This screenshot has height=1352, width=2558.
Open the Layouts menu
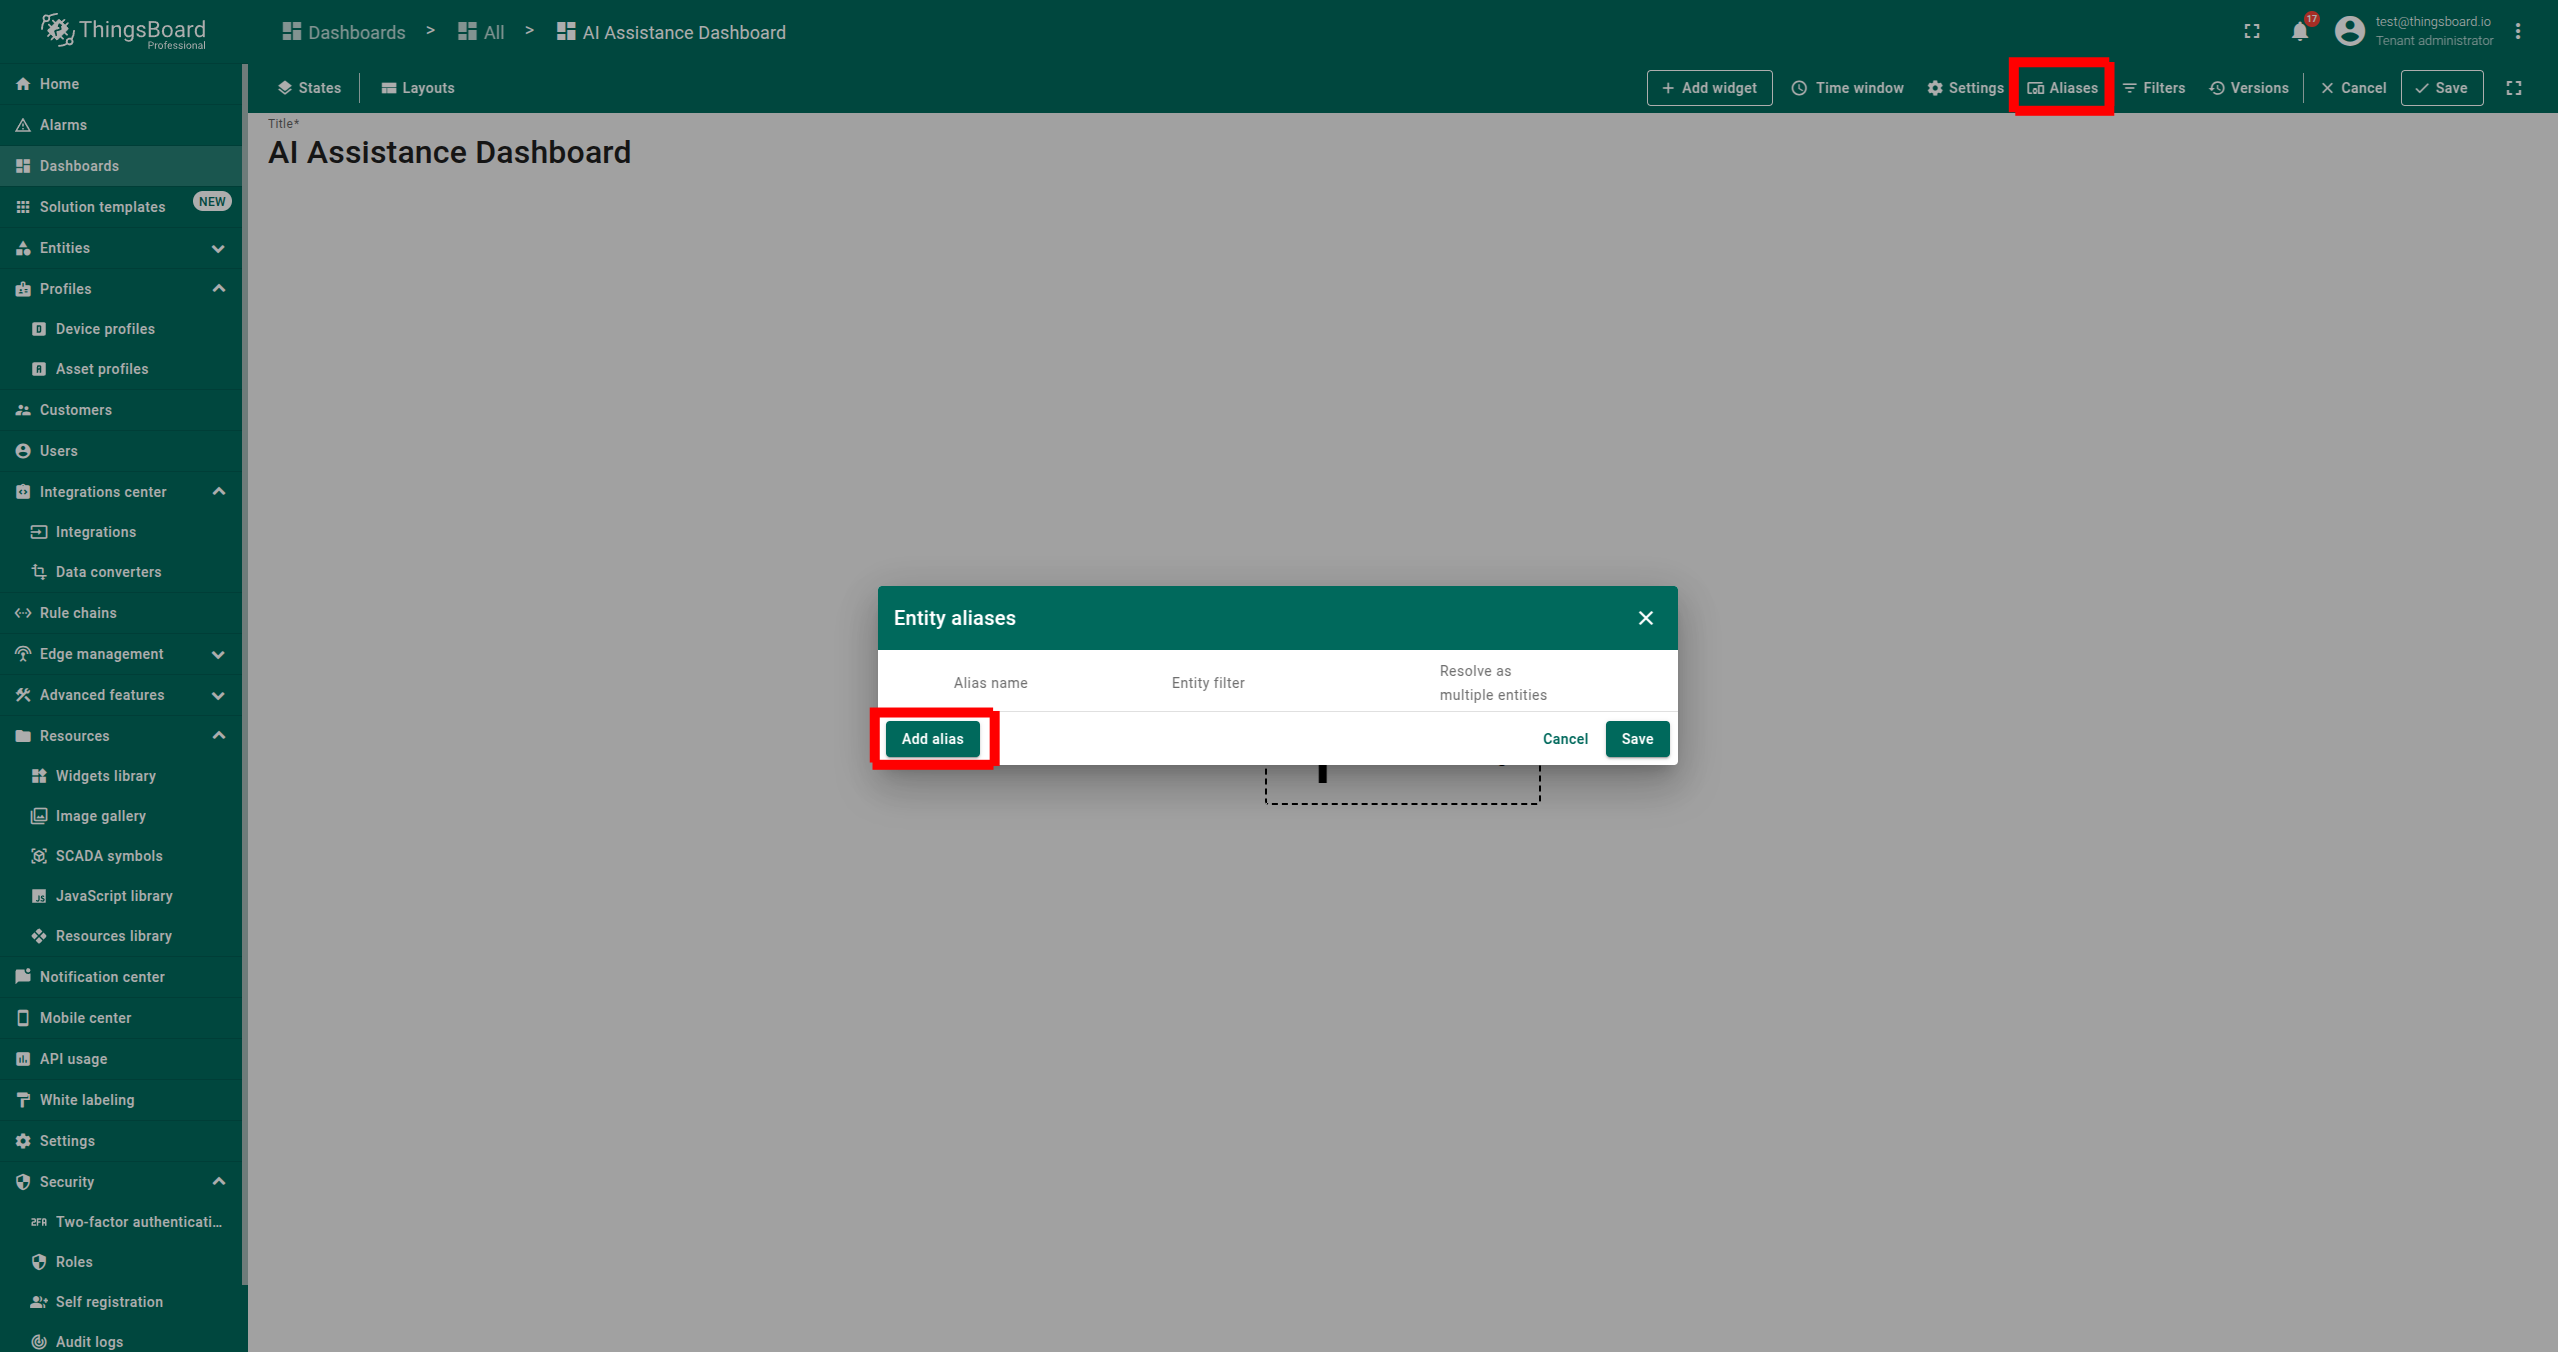[x=418, y=88]
